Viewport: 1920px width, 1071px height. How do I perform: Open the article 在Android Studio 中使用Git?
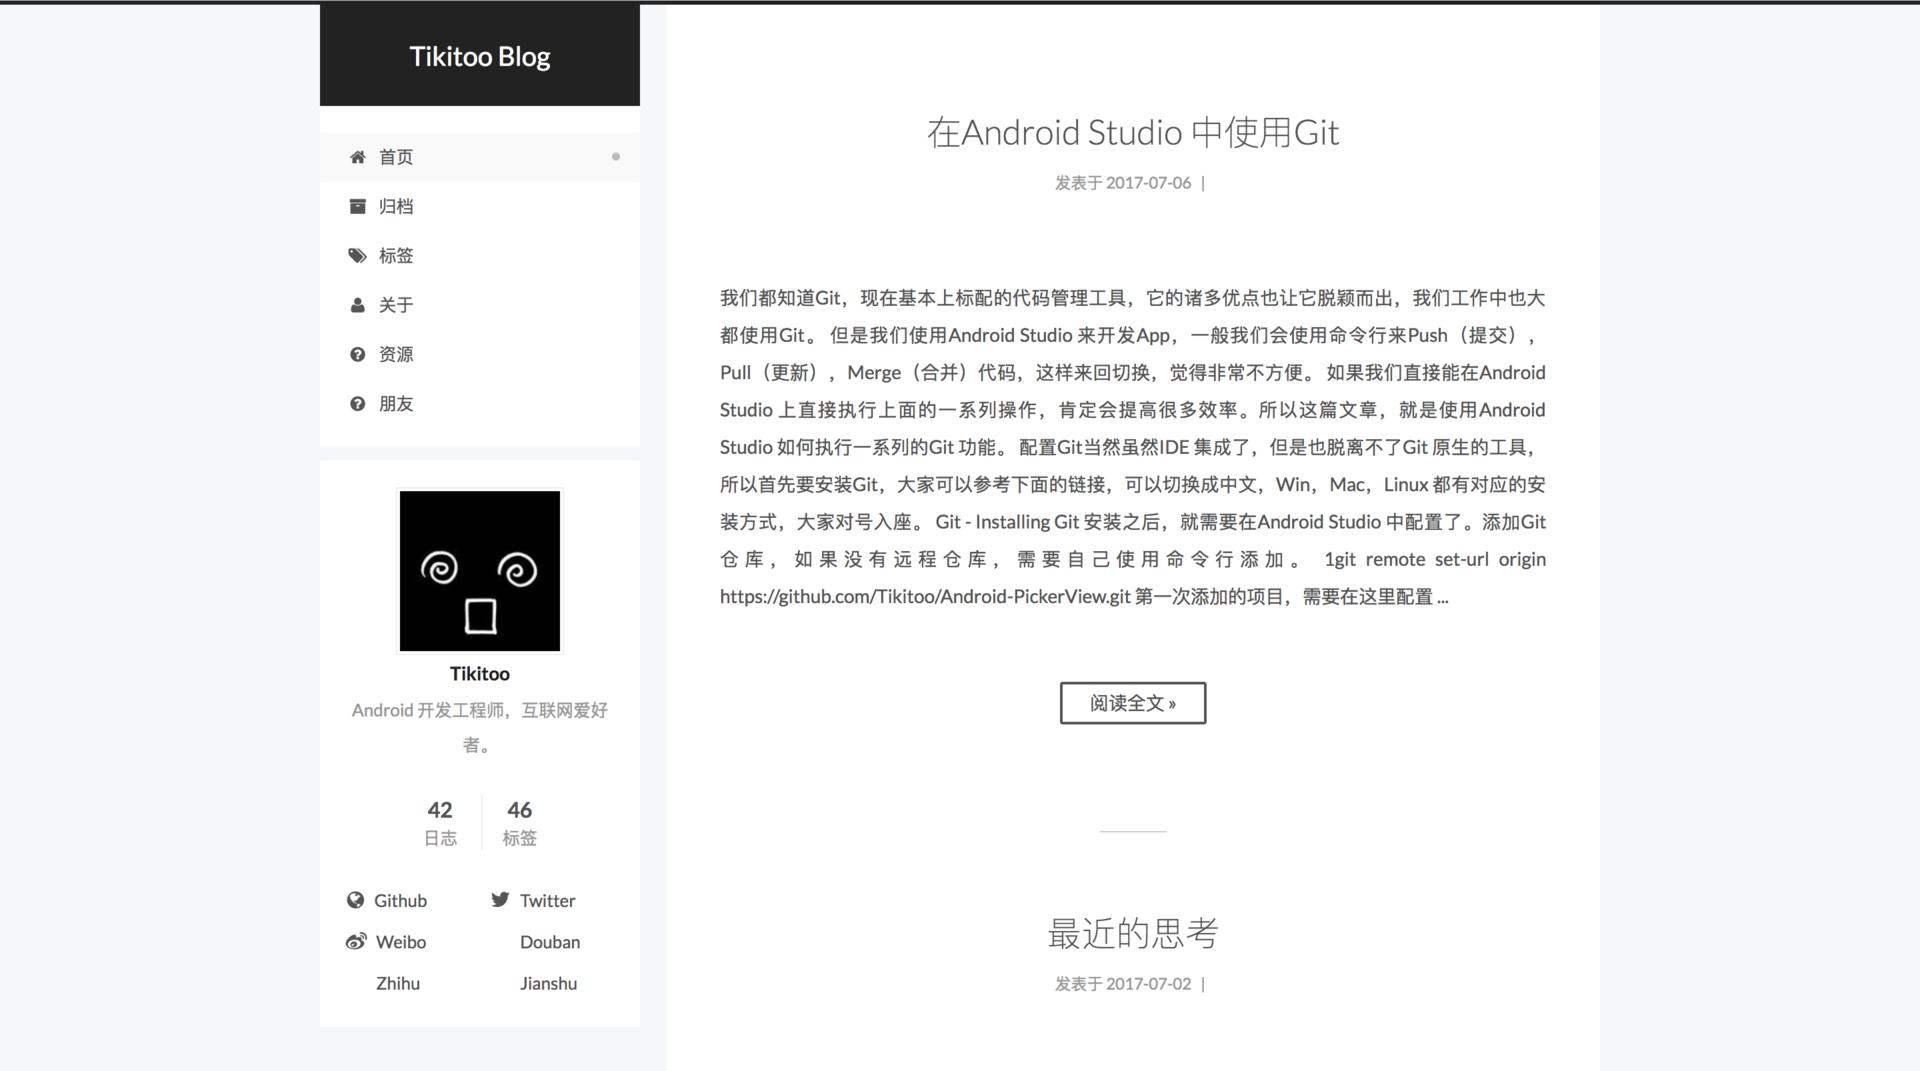point(1132,133)
